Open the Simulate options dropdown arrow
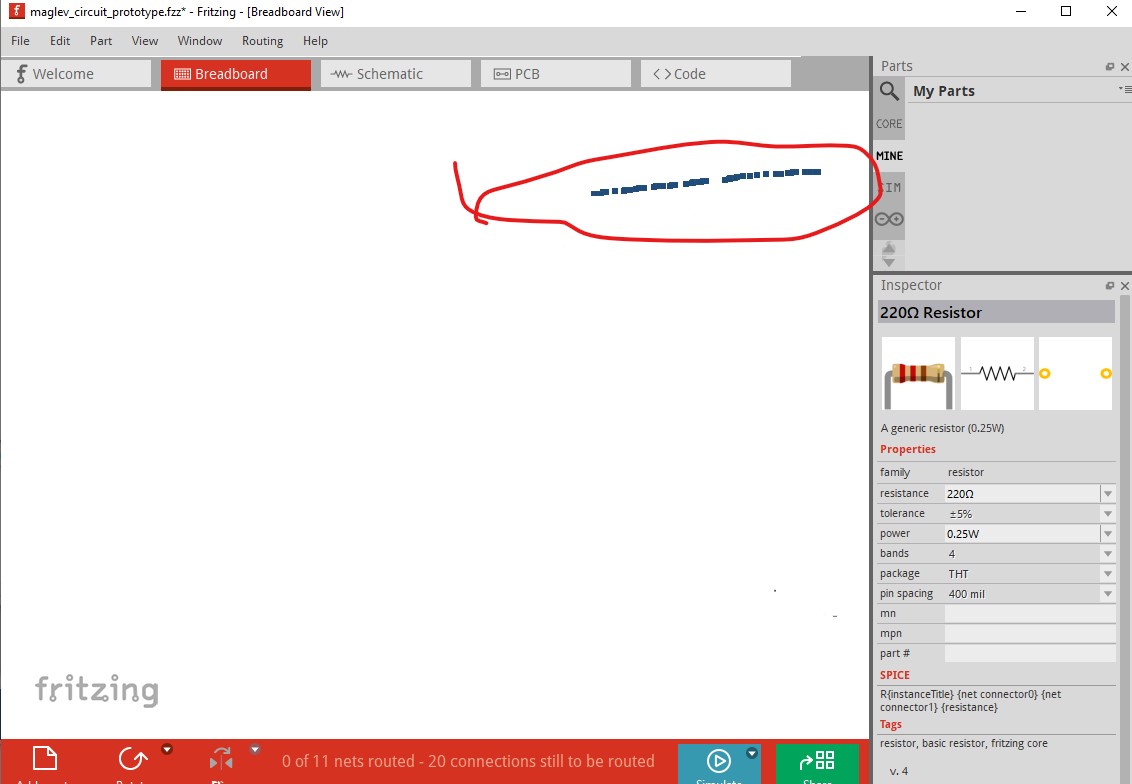The height and width of the screenshot is (784, 1132). pos(752,753)
